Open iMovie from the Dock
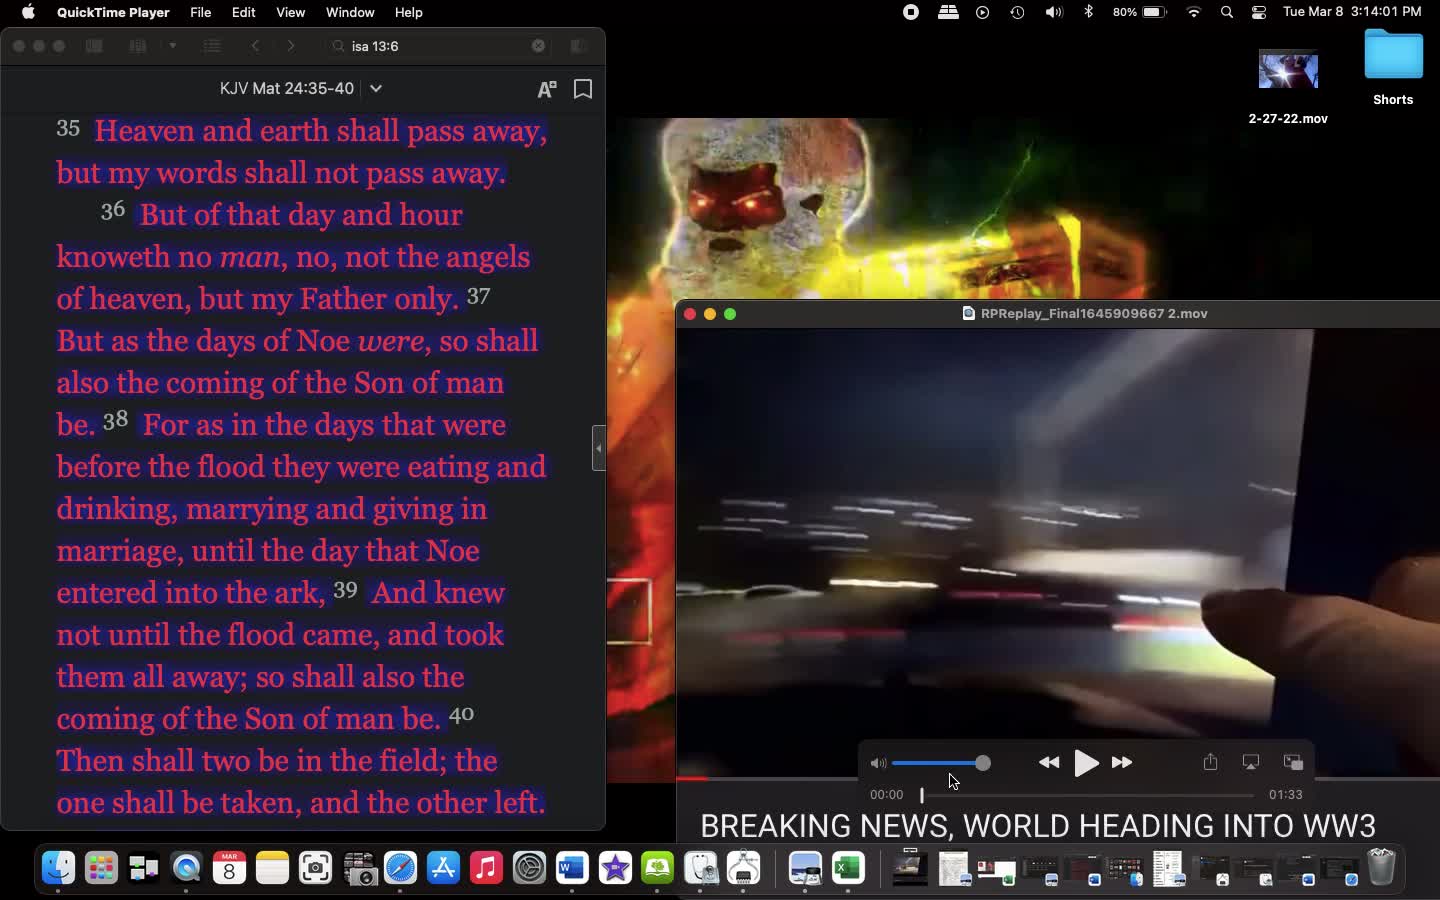 615,868
